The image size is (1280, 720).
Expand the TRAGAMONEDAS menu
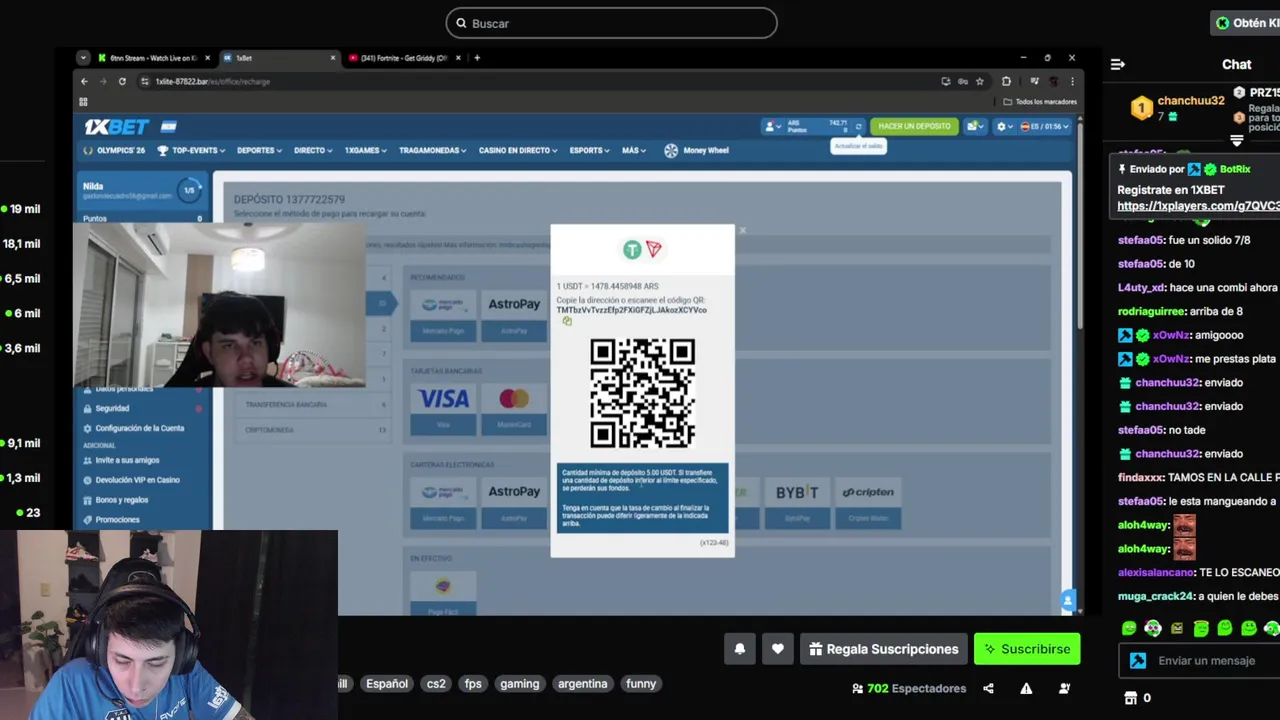pos(432,150)
